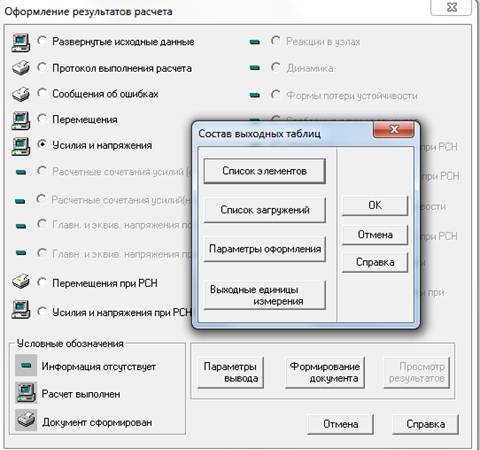Select Протокол выполнения расчета radio button

pyautogui.click(x=42, y=67)
